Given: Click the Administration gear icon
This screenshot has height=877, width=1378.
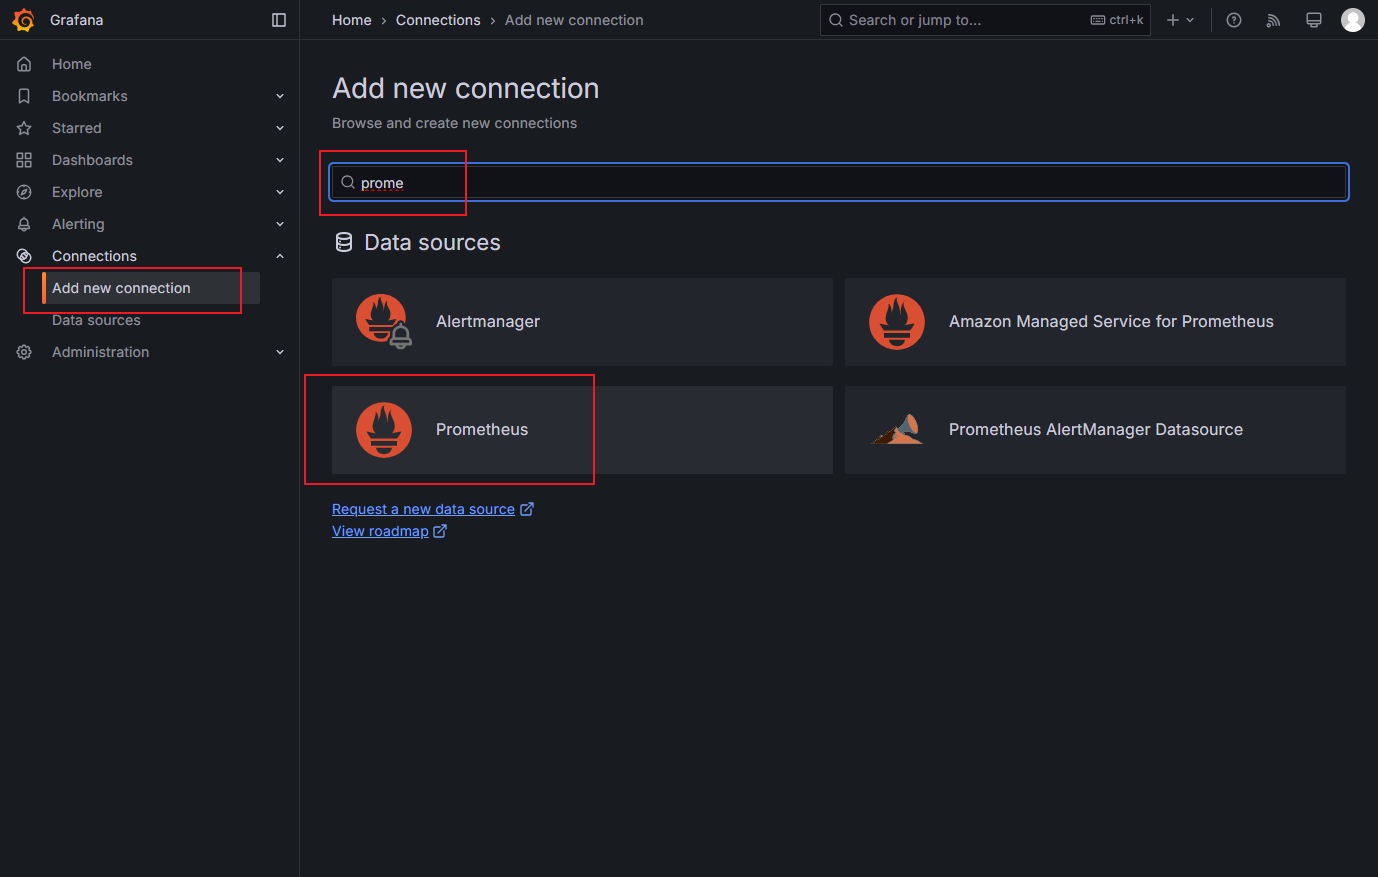Looking at the screenshot, I should coord(24,352).
